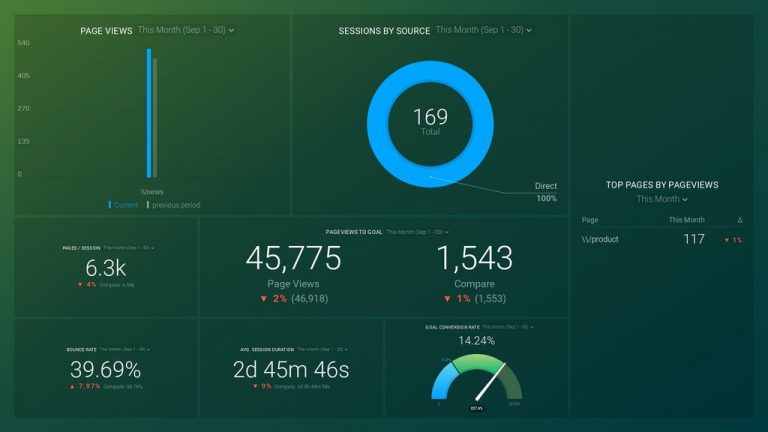Toggle the Current legend entry

click(123, 205)
